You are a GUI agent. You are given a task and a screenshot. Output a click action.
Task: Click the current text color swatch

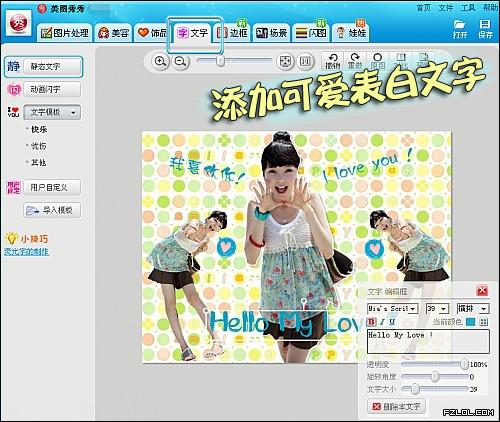click(x=470, y=322)
